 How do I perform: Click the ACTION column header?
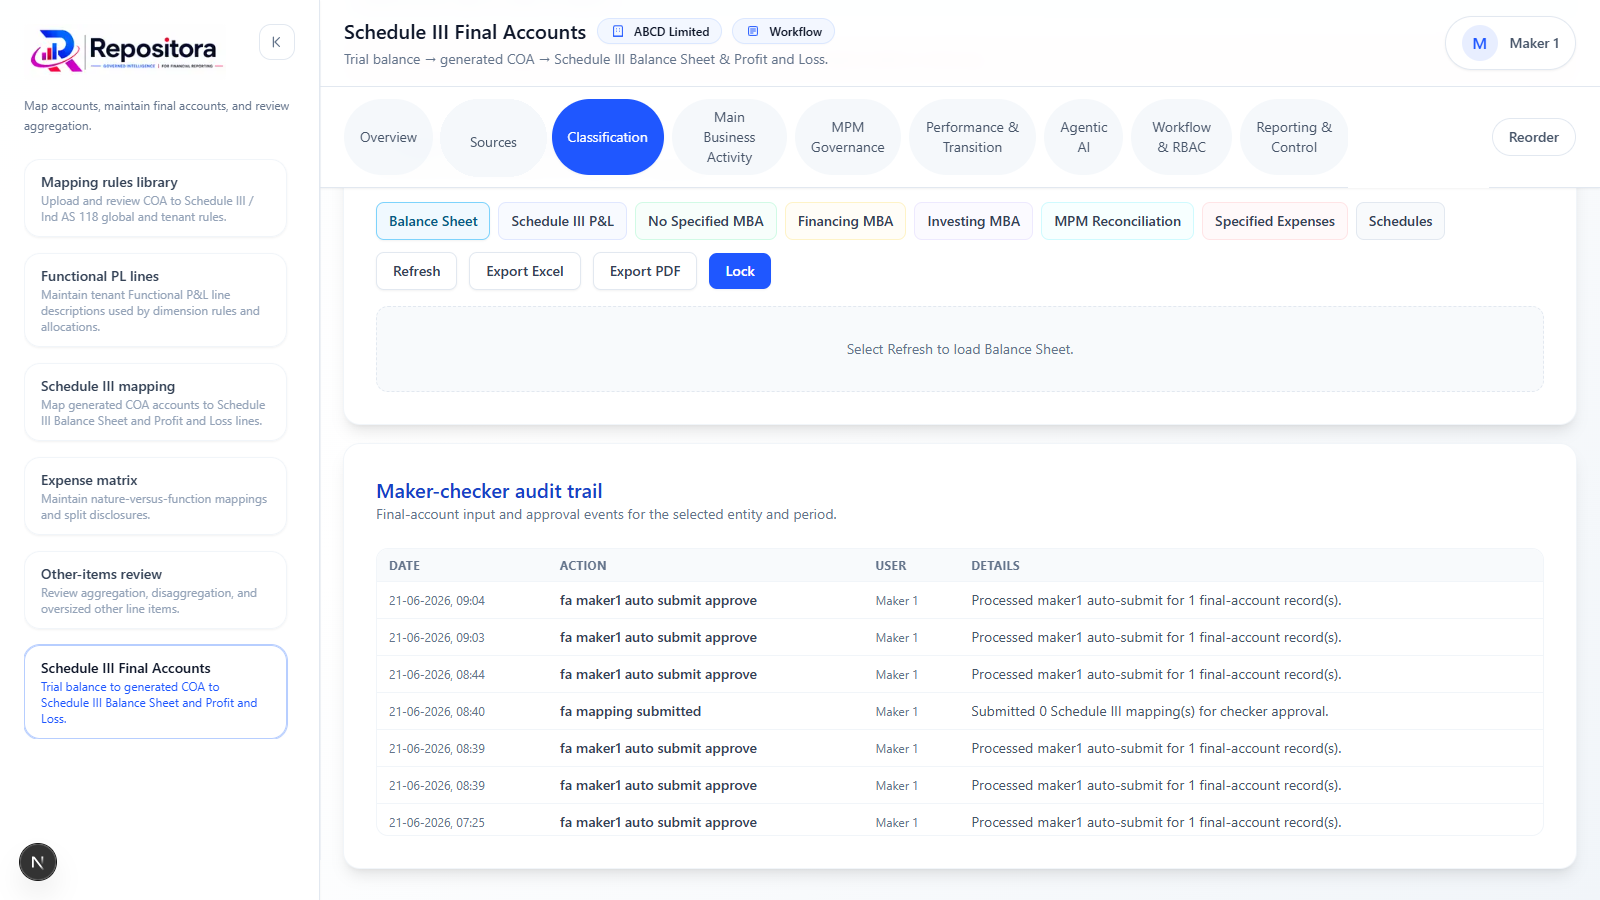(583, 566)
